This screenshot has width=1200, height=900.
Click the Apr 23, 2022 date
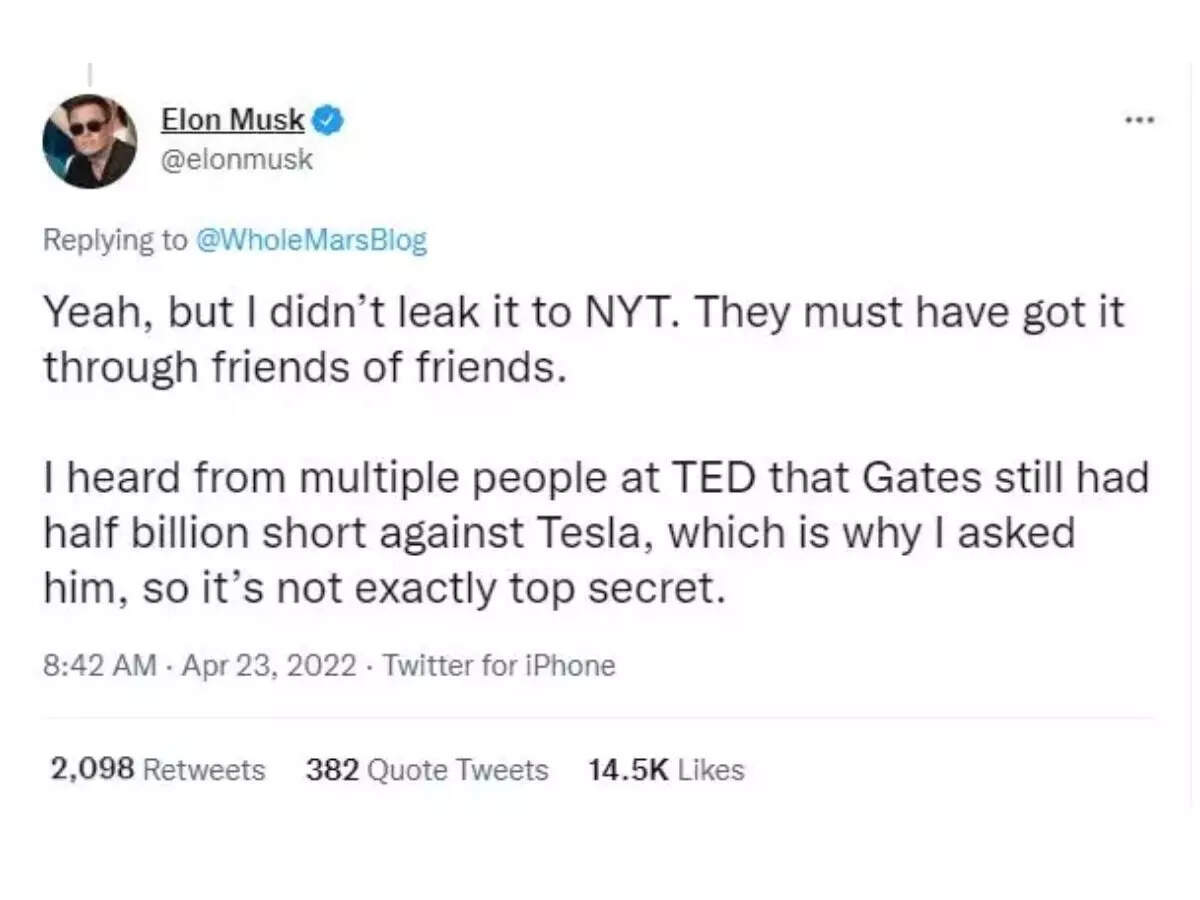(x=267, y=665)
